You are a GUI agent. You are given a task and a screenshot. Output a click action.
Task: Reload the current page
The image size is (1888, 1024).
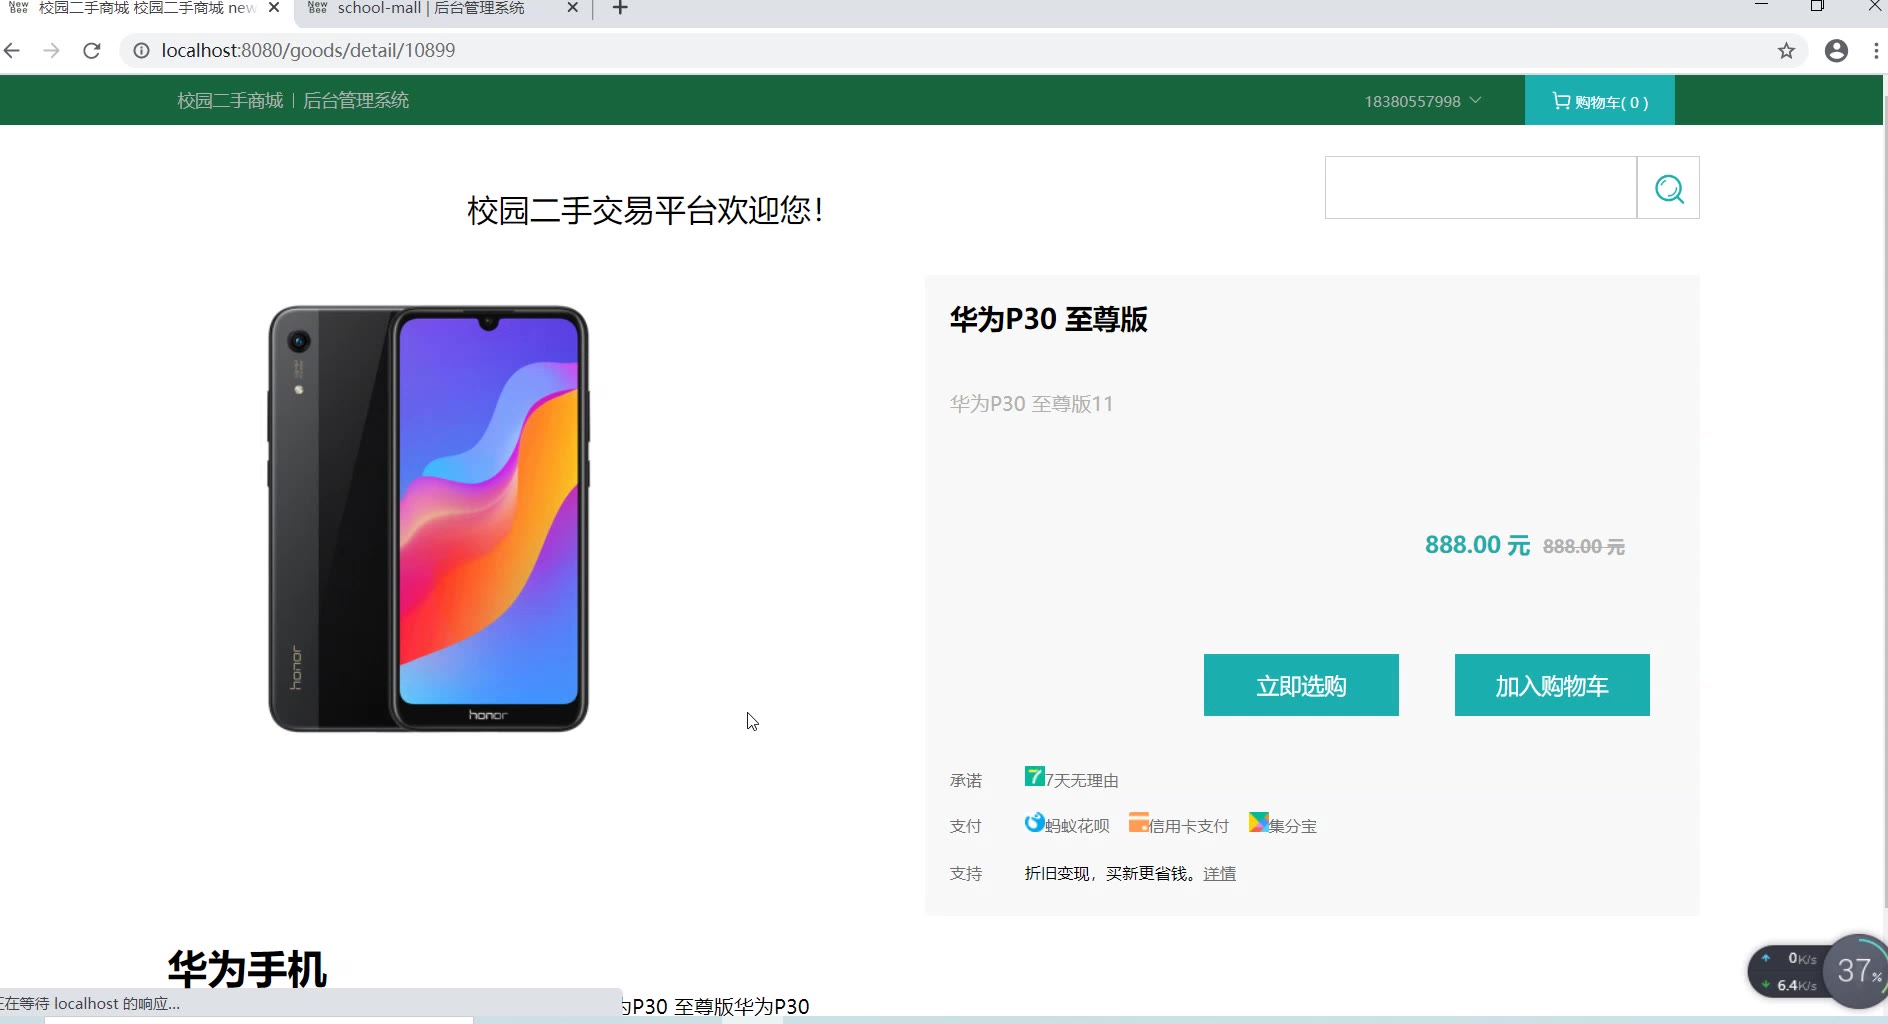[92, 50]
